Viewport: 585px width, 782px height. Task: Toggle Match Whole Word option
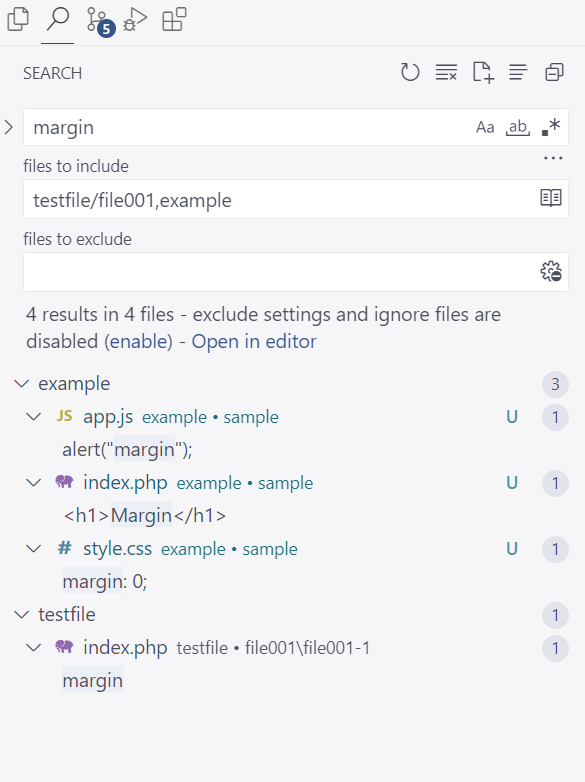518,128
